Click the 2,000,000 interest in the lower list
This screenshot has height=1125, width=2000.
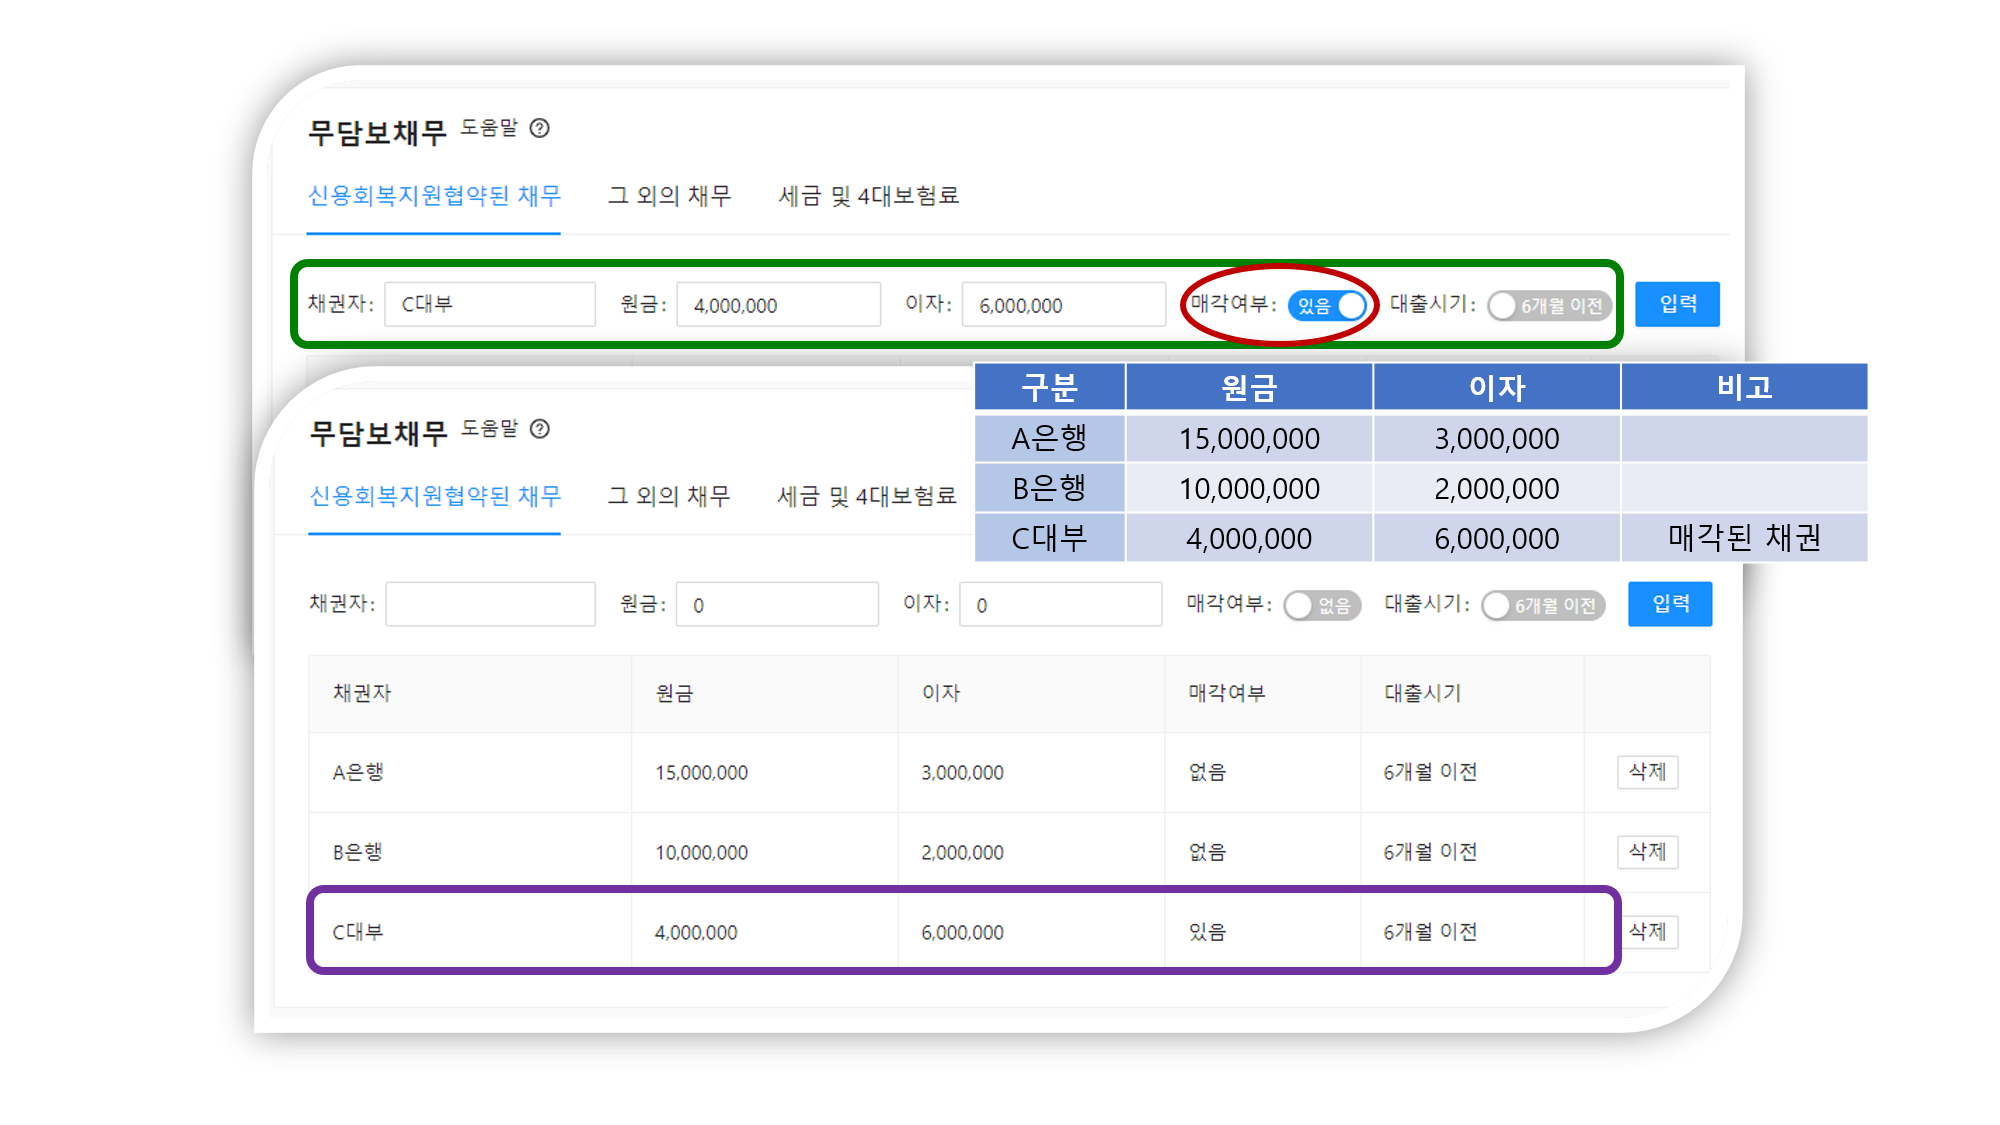pos(962,853)
